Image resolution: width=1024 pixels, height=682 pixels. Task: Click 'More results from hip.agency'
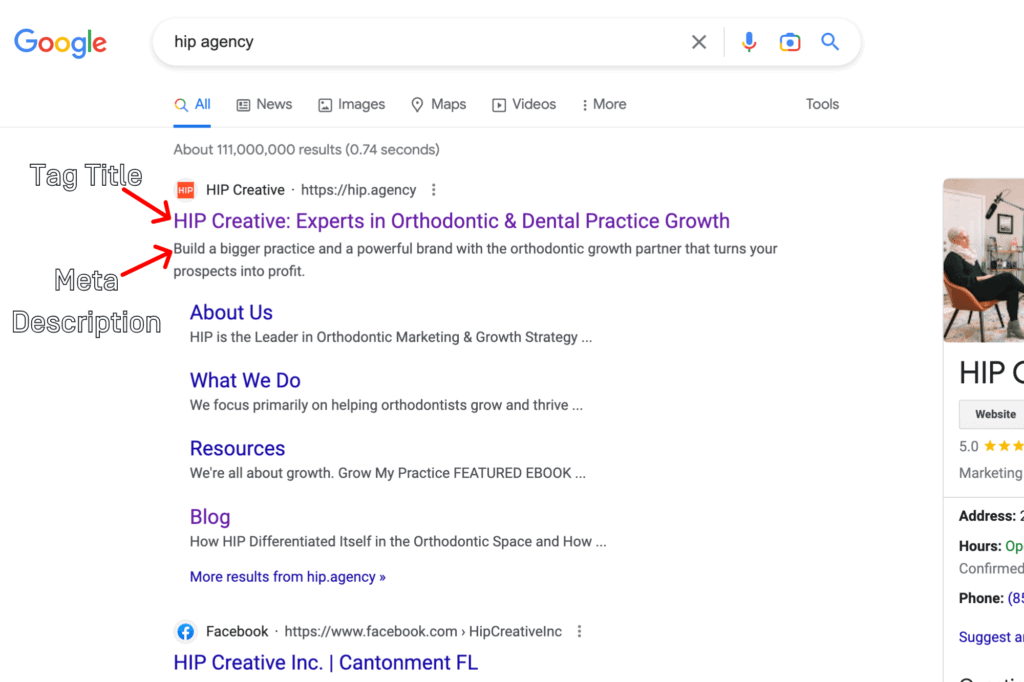[287, 577]
